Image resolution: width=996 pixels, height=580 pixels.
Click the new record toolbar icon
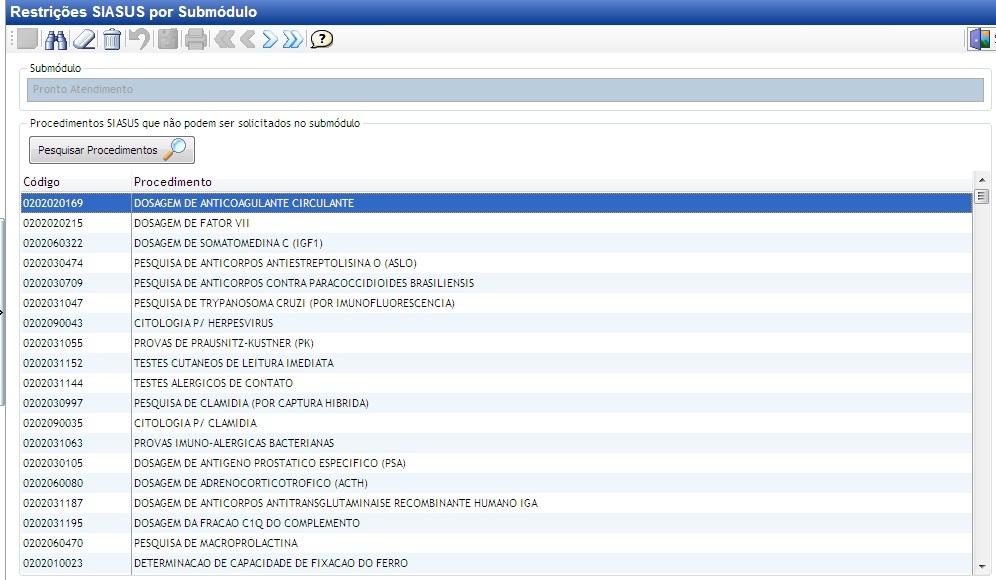tap(27, 39)
